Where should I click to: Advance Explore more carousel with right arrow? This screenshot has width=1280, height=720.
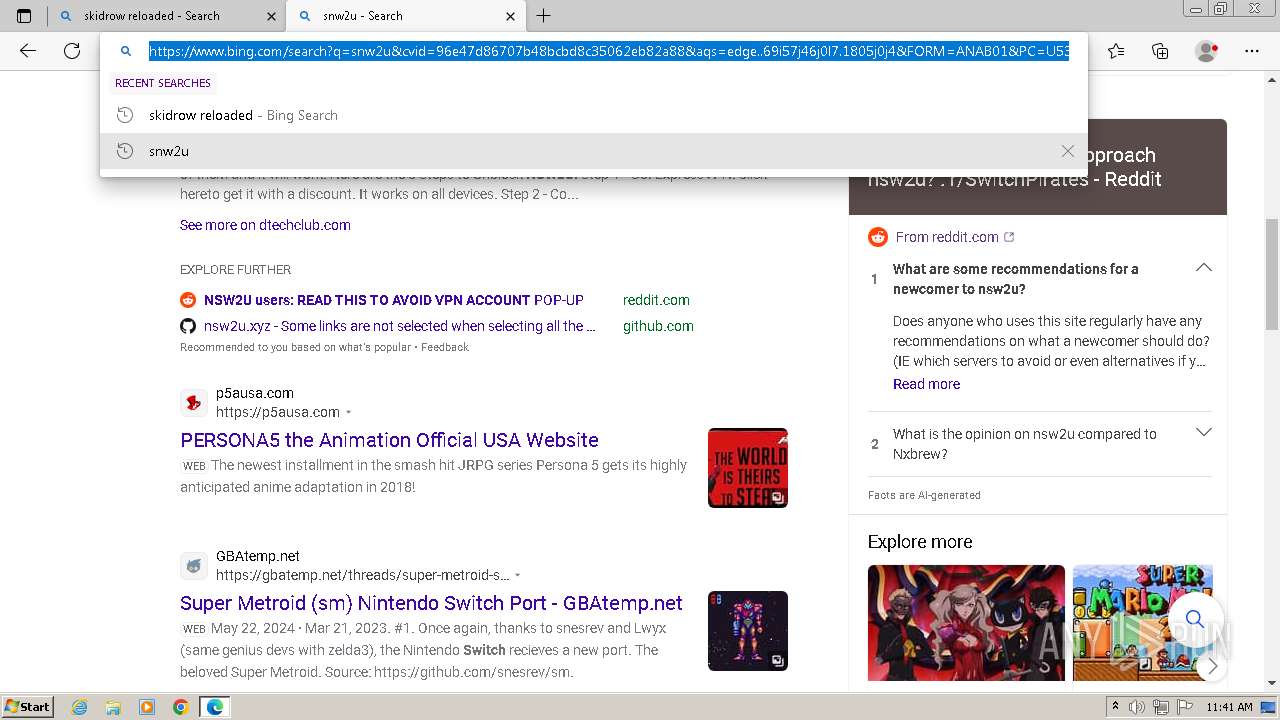pyautogui.click(x=1212, y=666)
